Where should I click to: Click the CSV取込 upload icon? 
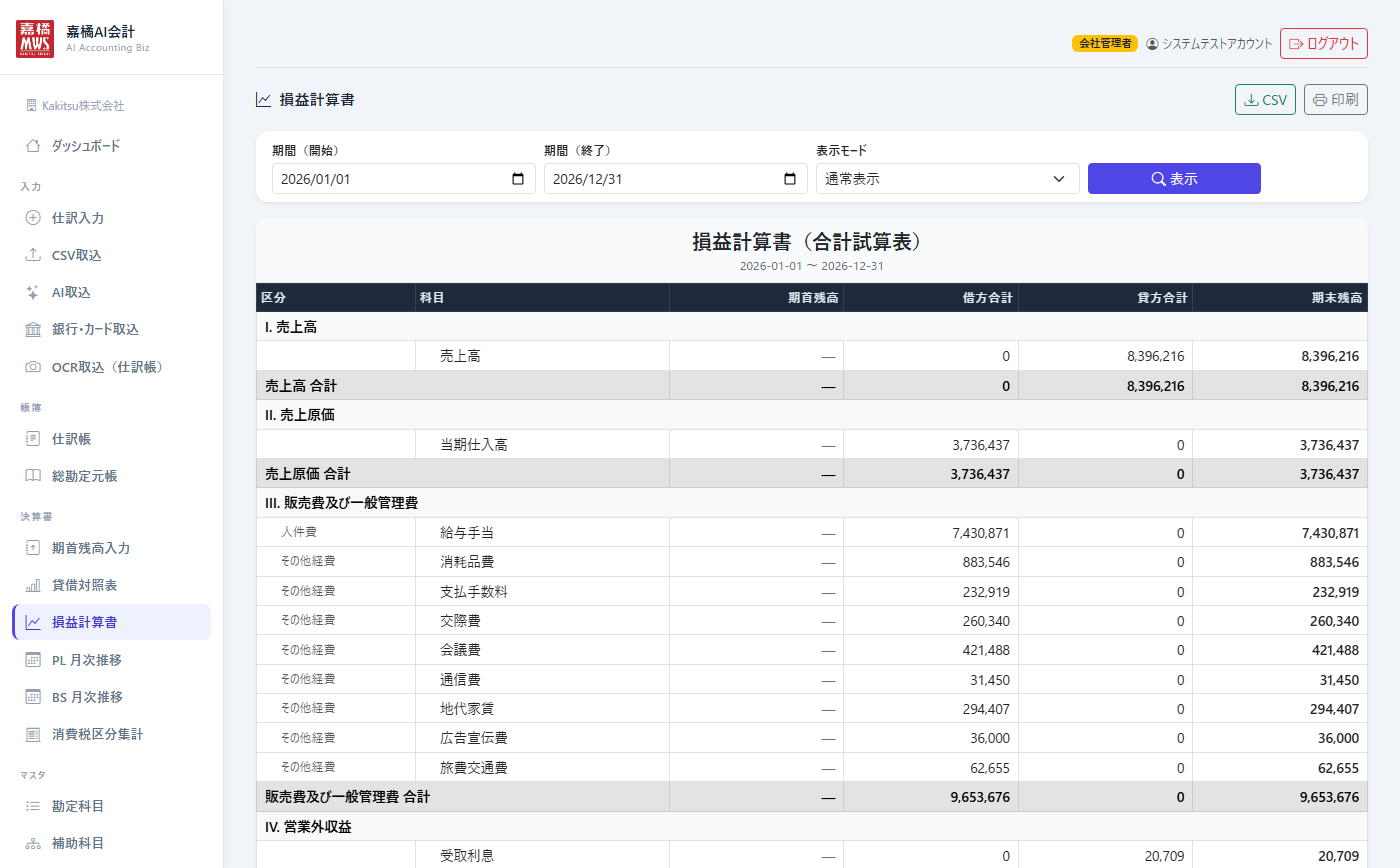pos(33,255)
